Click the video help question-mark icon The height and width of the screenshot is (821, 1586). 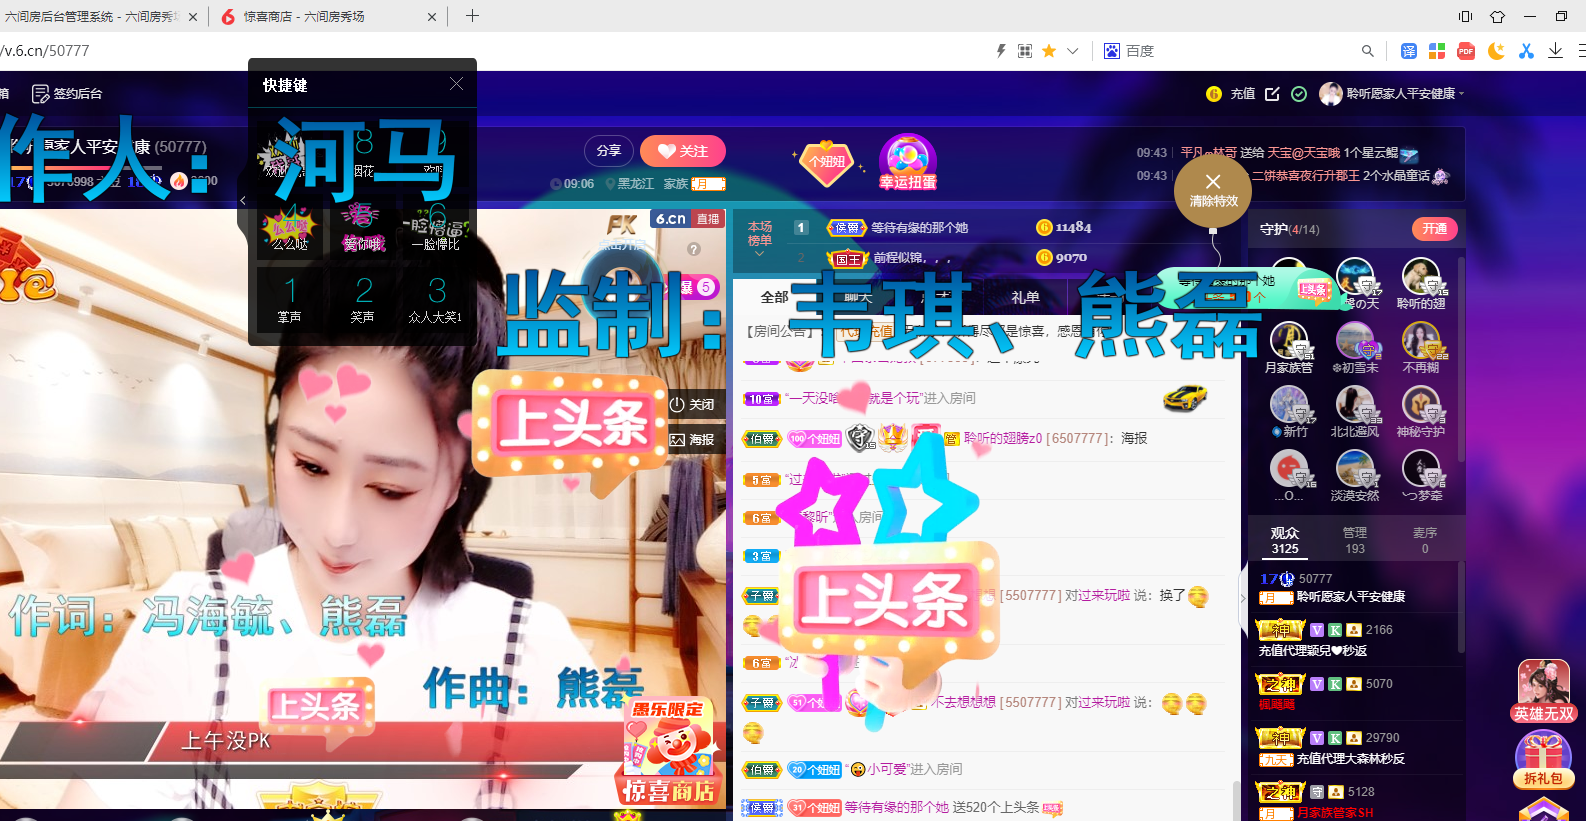click(694, 248)
